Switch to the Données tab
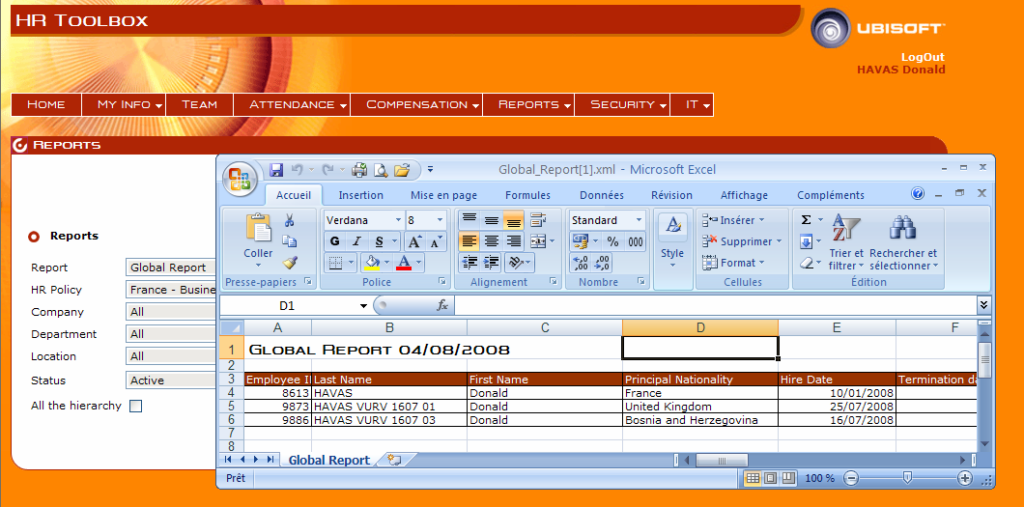 [x=601, y=195]
